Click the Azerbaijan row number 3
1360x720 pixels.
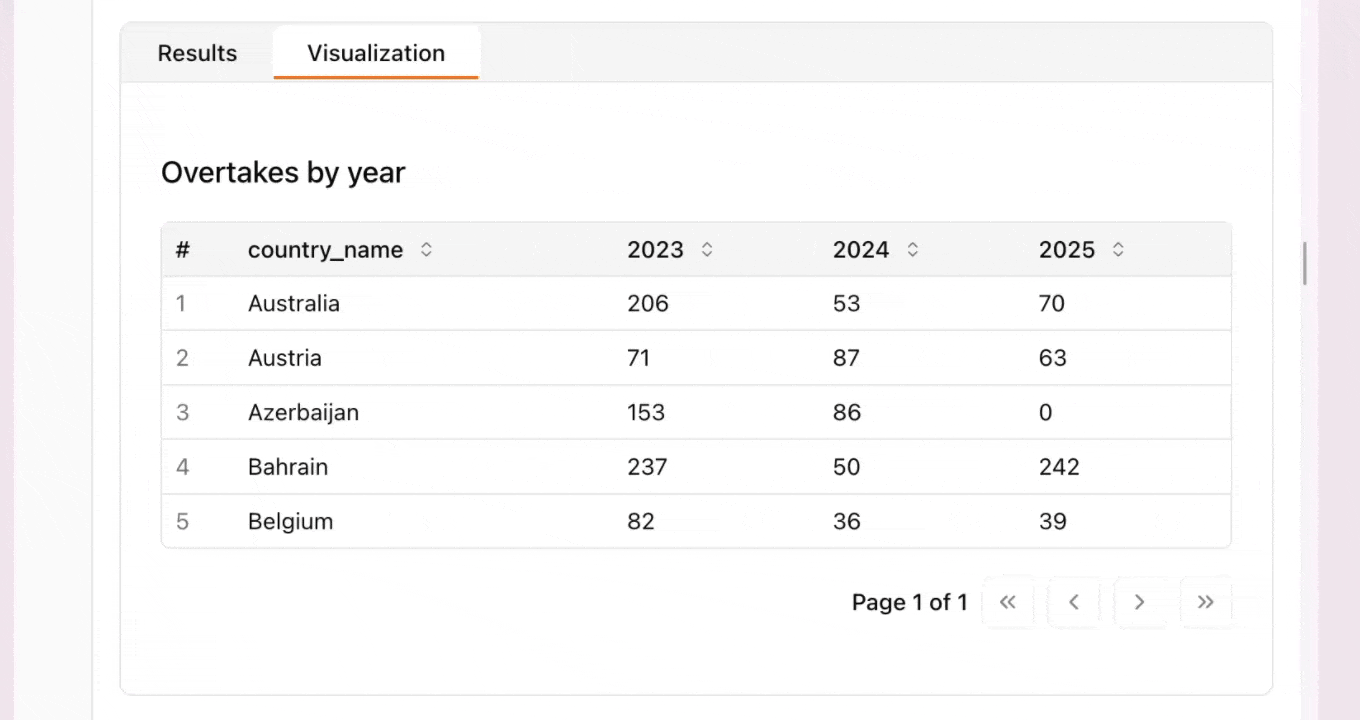(182, 412)
